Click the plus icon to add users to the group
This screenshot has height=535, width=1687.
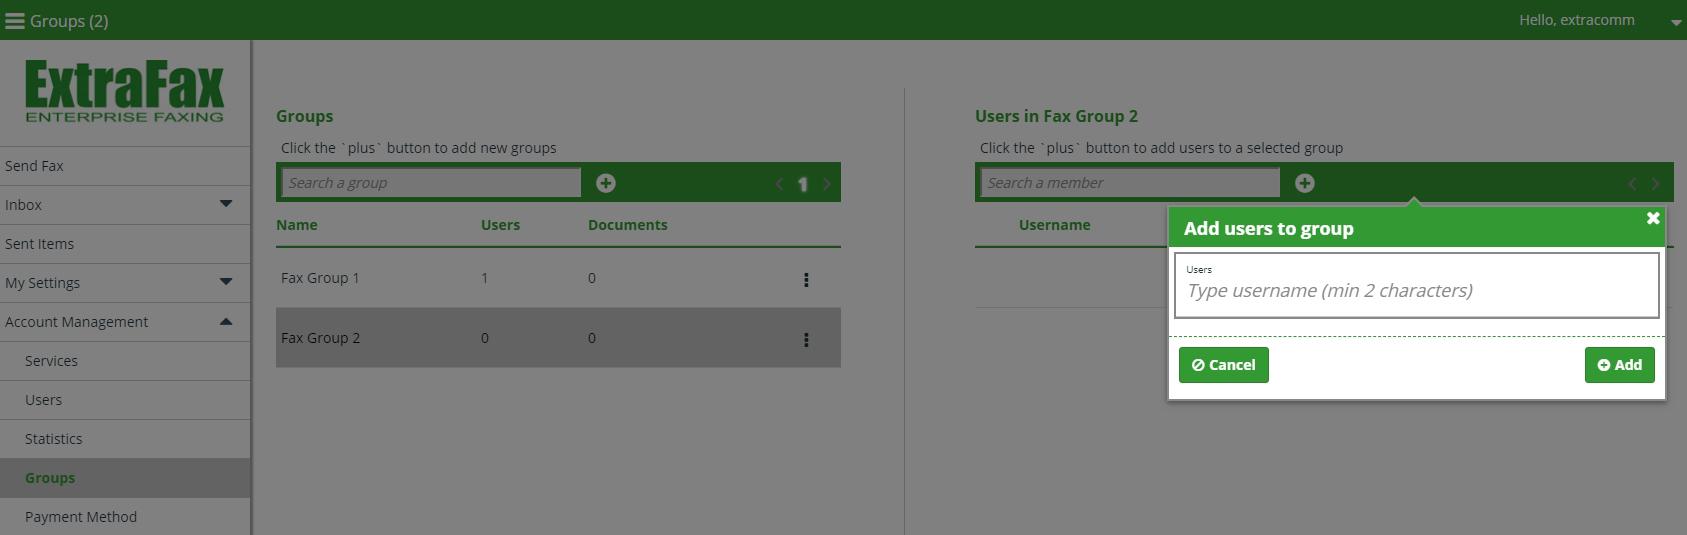(x=1305, y=183)
